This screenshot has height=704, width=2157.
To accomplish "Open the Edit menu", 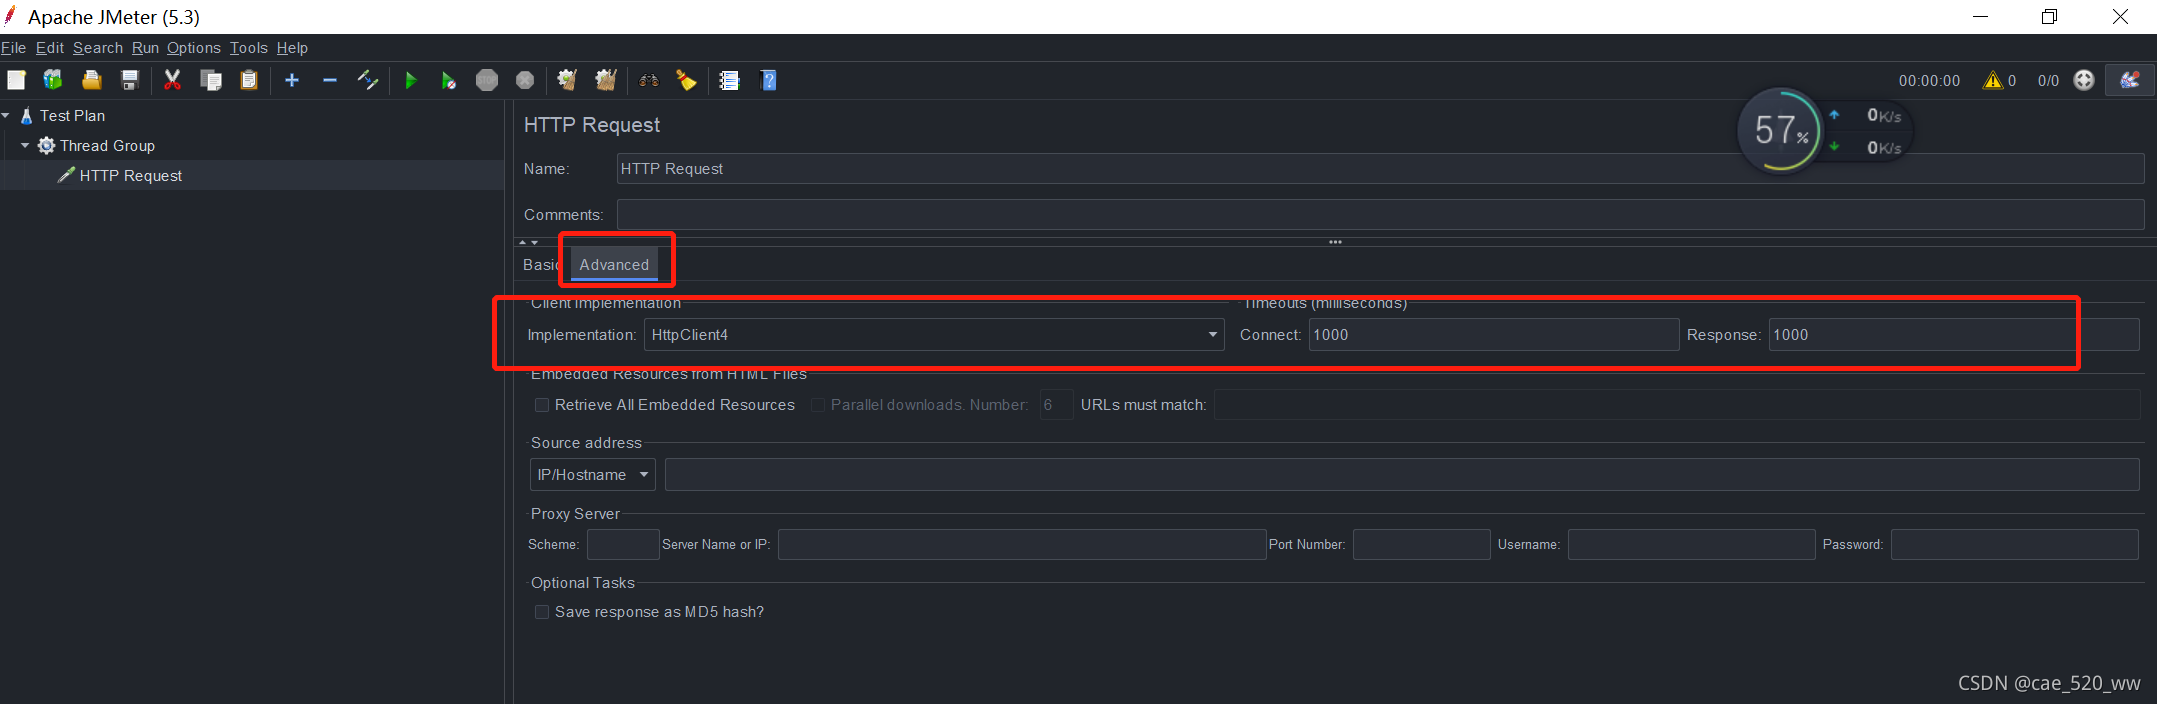I will coord(50,48).
